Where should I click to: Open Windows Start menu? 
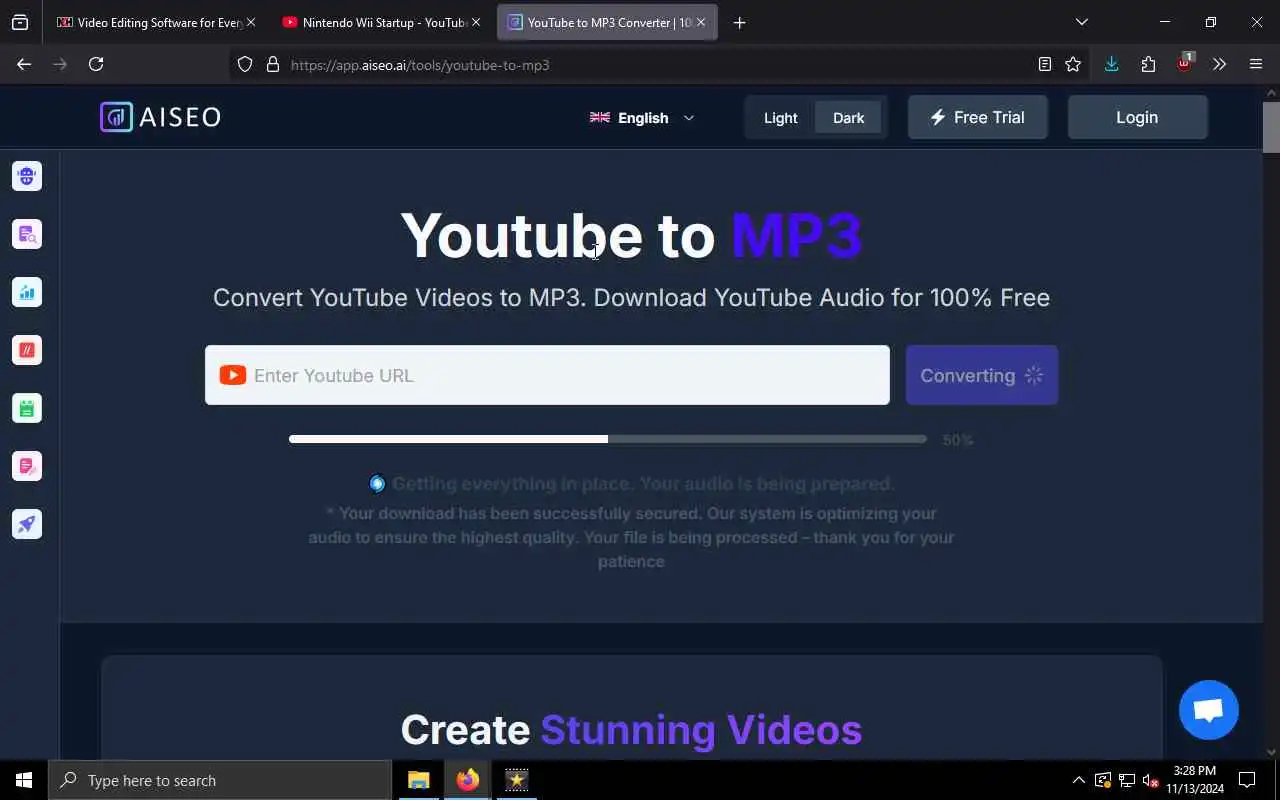24,780
